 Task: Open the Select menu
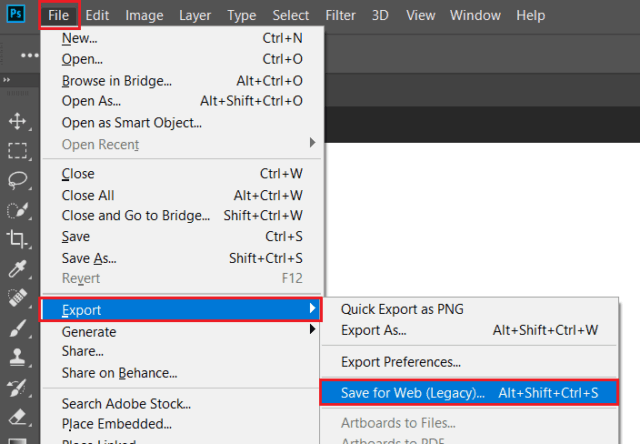click(x=290, y=15)
